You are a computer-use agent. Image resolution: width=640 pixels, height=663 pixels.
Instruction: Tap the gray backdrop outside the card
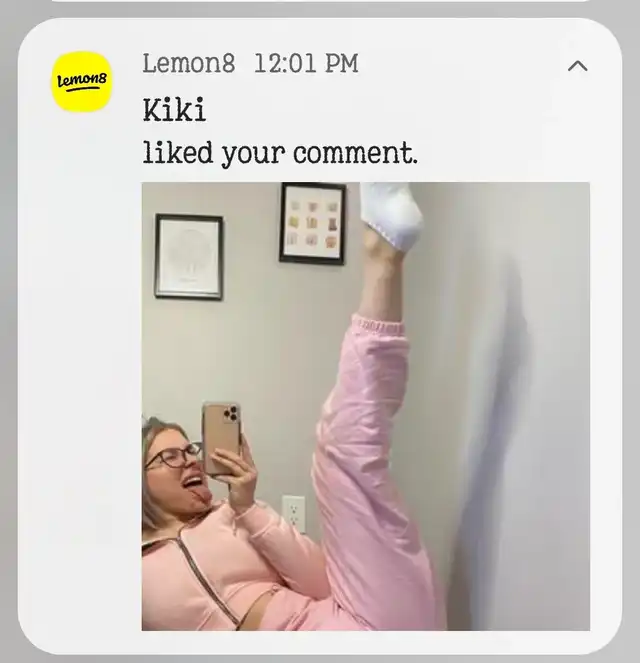[8, 338]
